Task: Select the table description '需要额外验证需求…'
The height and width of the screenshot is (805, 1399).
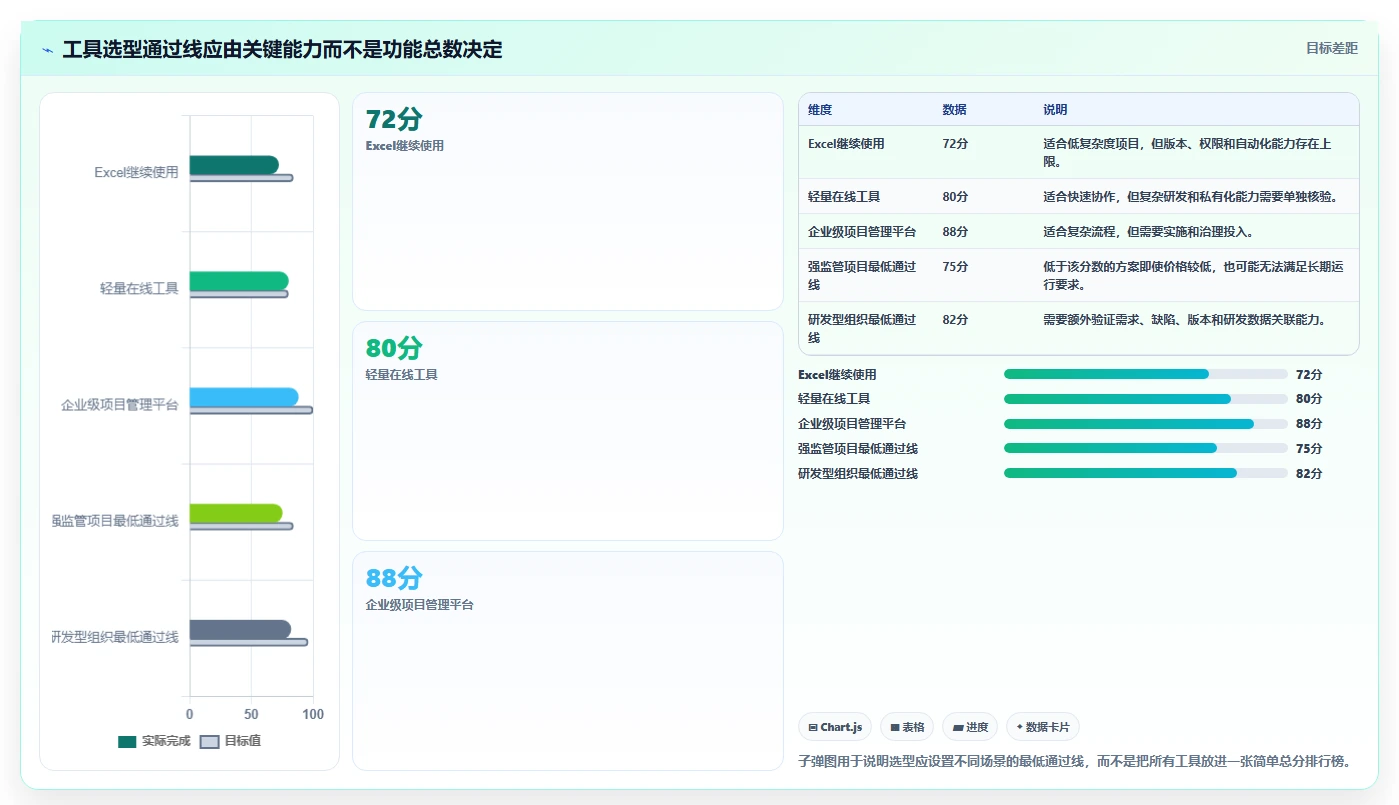Action: (1184, 320)
